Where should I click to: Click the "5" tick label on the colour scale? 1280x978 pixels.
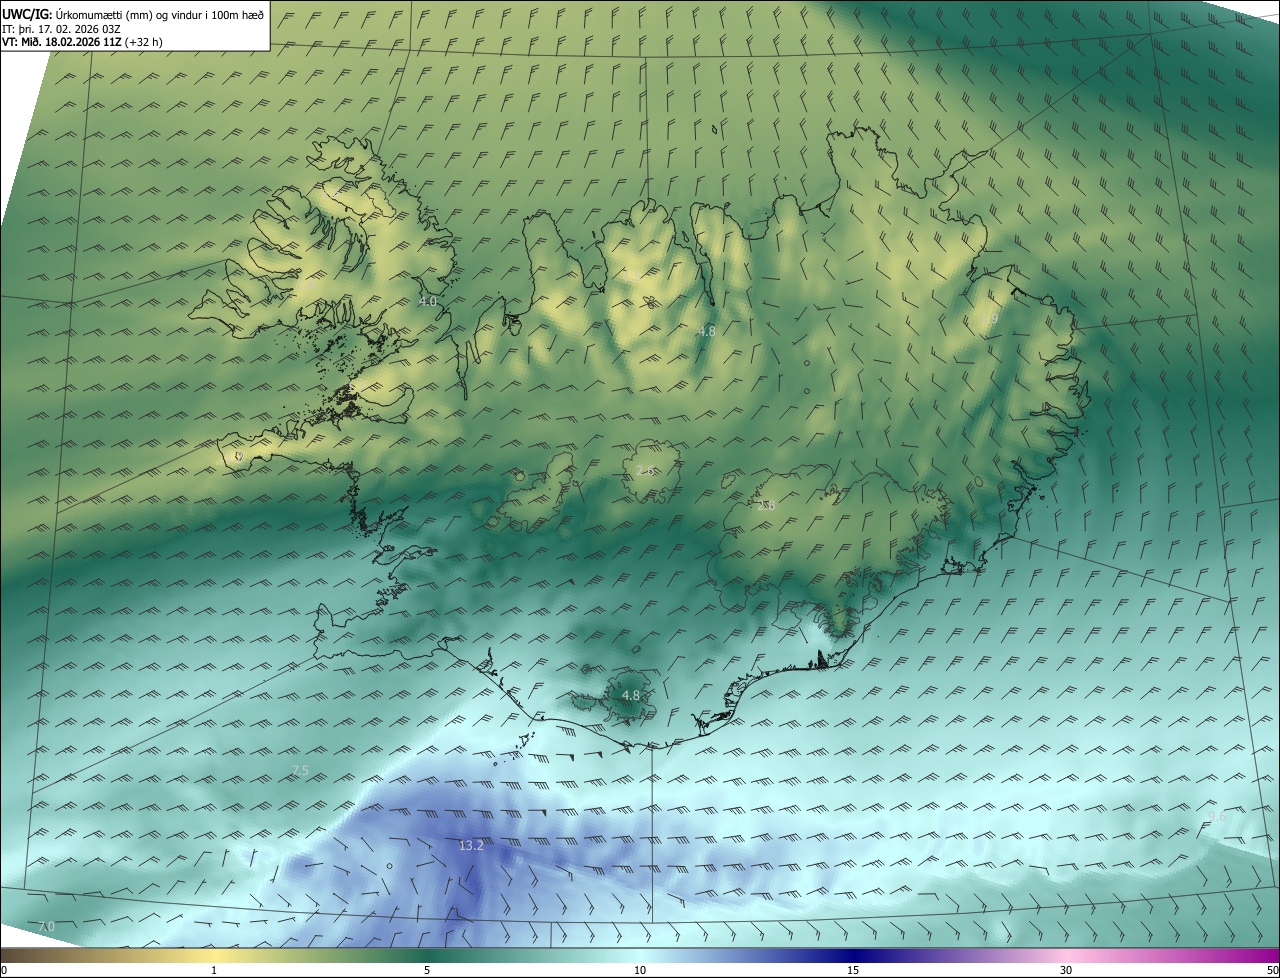pos(427,970)
